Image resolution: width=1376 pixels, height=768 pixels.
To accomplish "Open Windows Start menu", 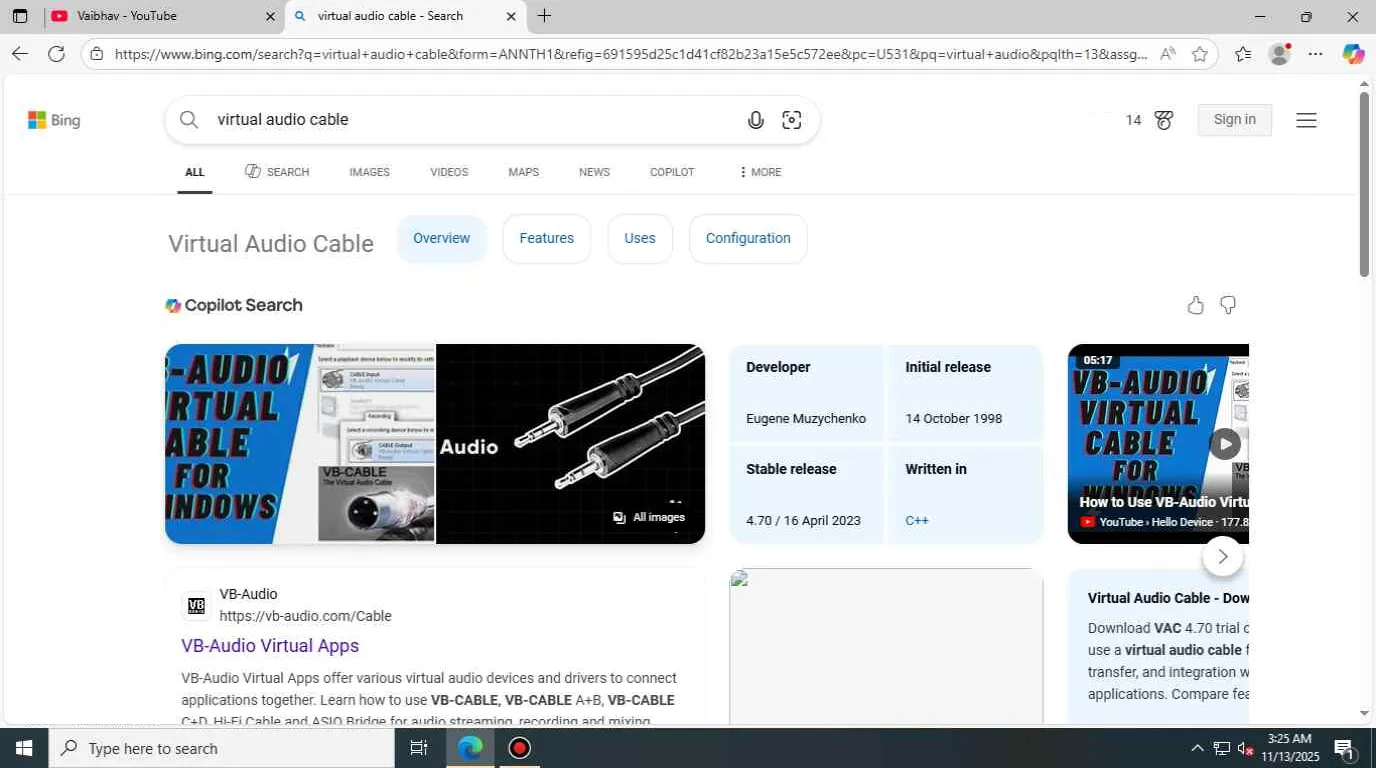I will tap(23, 748).
